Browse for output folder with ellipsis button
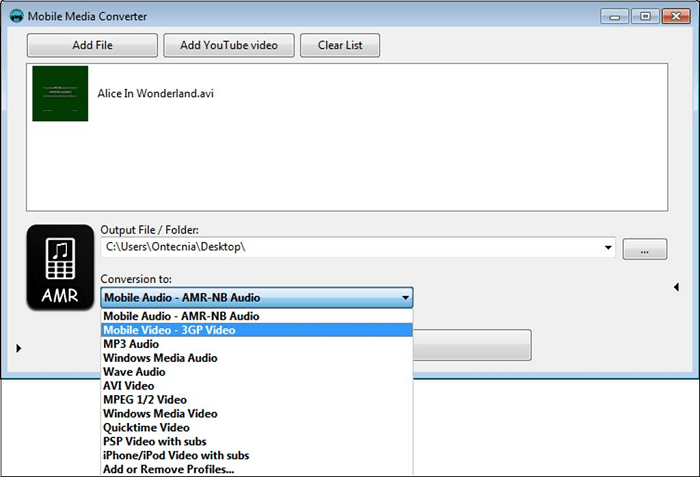Image resolution: width=700 pixels, height=477 pixels. (x=645, y=249)
